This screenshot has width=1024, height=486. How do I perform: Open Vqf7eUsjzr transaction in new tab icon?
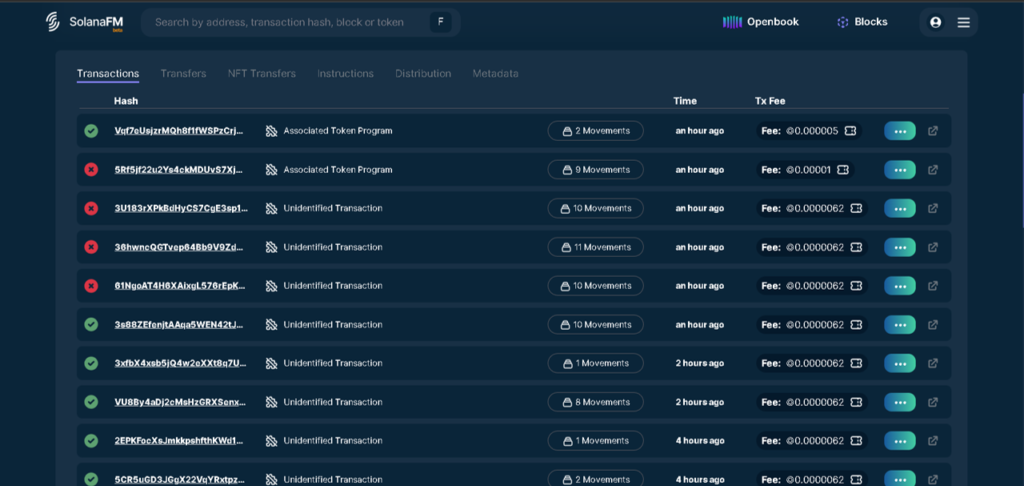pos(933,131)
